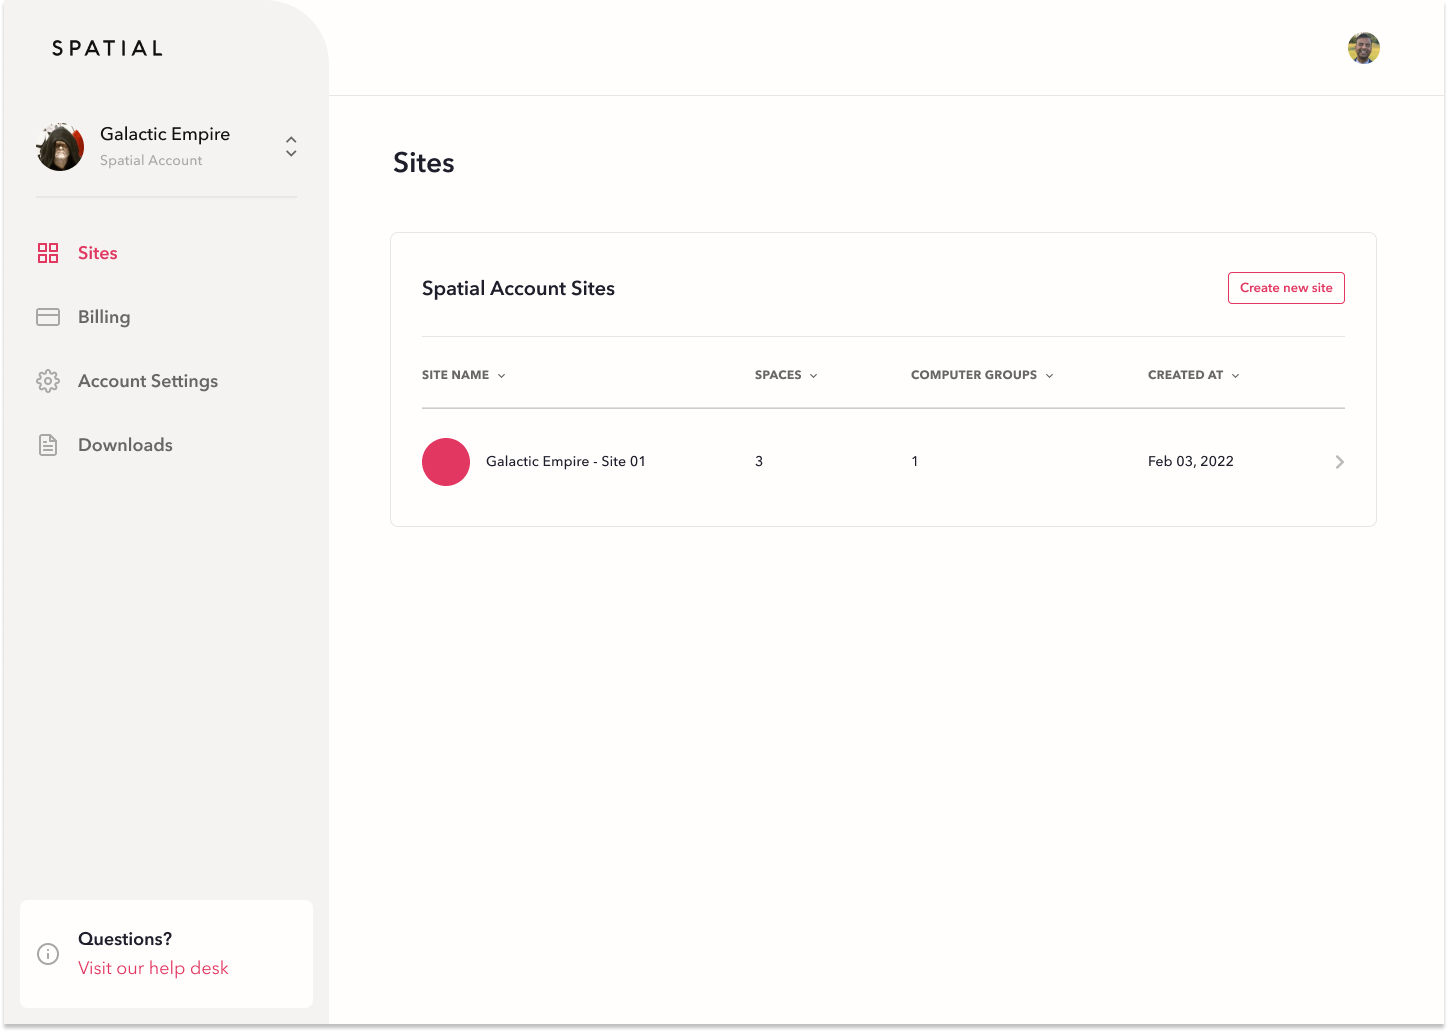
Task: Click the Account Settings gear icon
Action: tap(48, 381)
